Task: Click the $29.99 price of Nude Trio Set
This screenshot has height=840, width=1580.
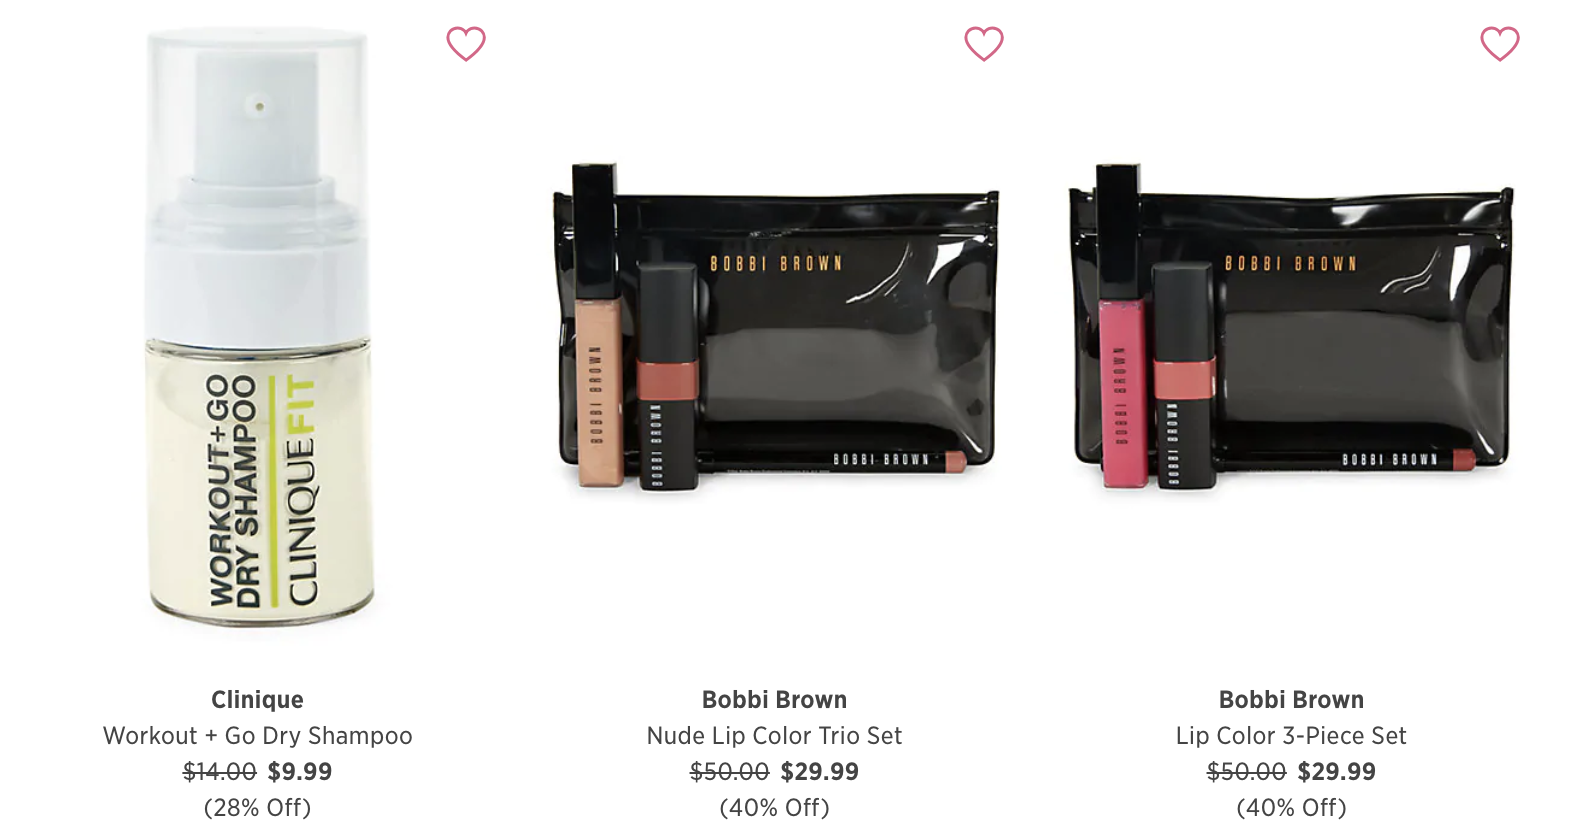Action: point(819,772)
